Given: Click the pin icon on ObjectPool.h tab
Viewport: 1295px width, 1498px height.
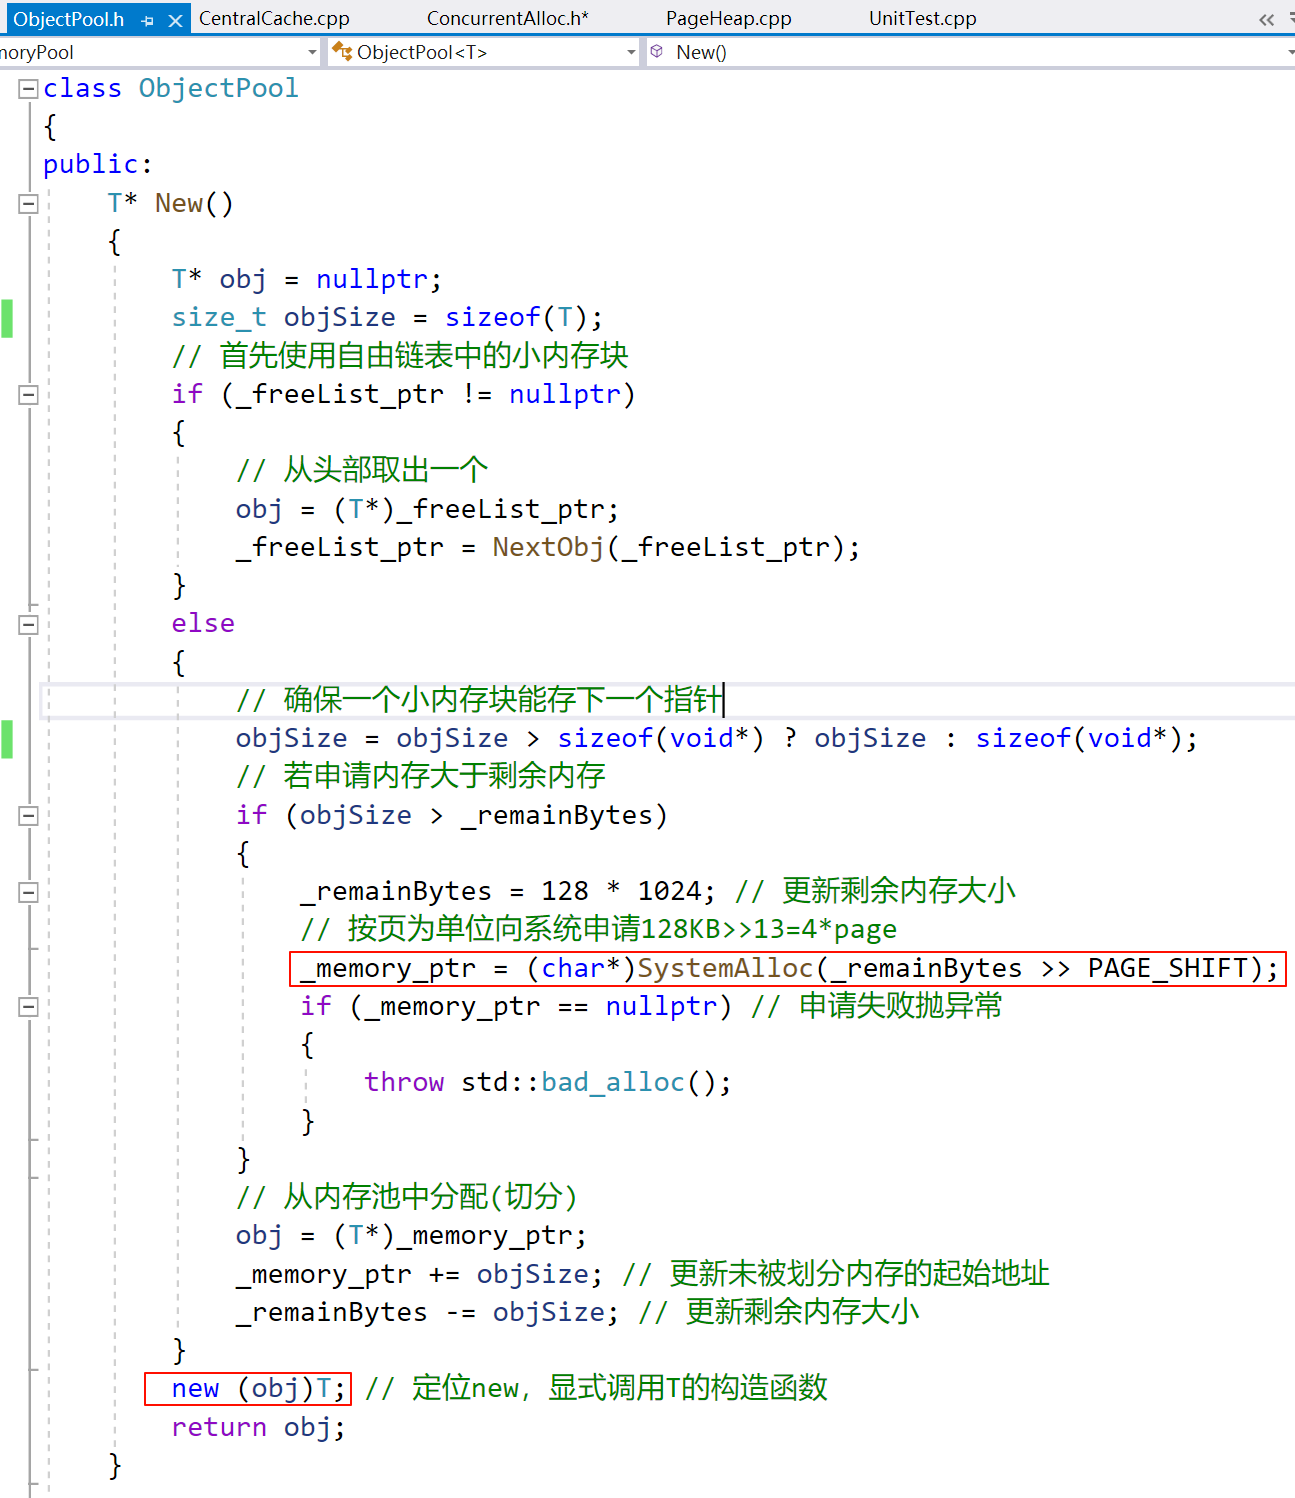Looking at the screenshot, I should [x=148, y=20].
